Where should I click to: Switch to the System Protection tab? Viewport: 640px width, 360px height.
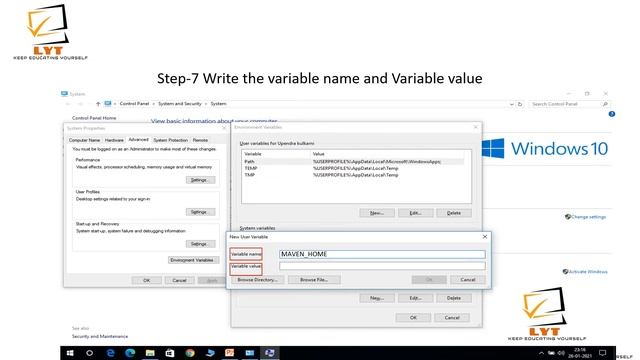coord(171,140)
